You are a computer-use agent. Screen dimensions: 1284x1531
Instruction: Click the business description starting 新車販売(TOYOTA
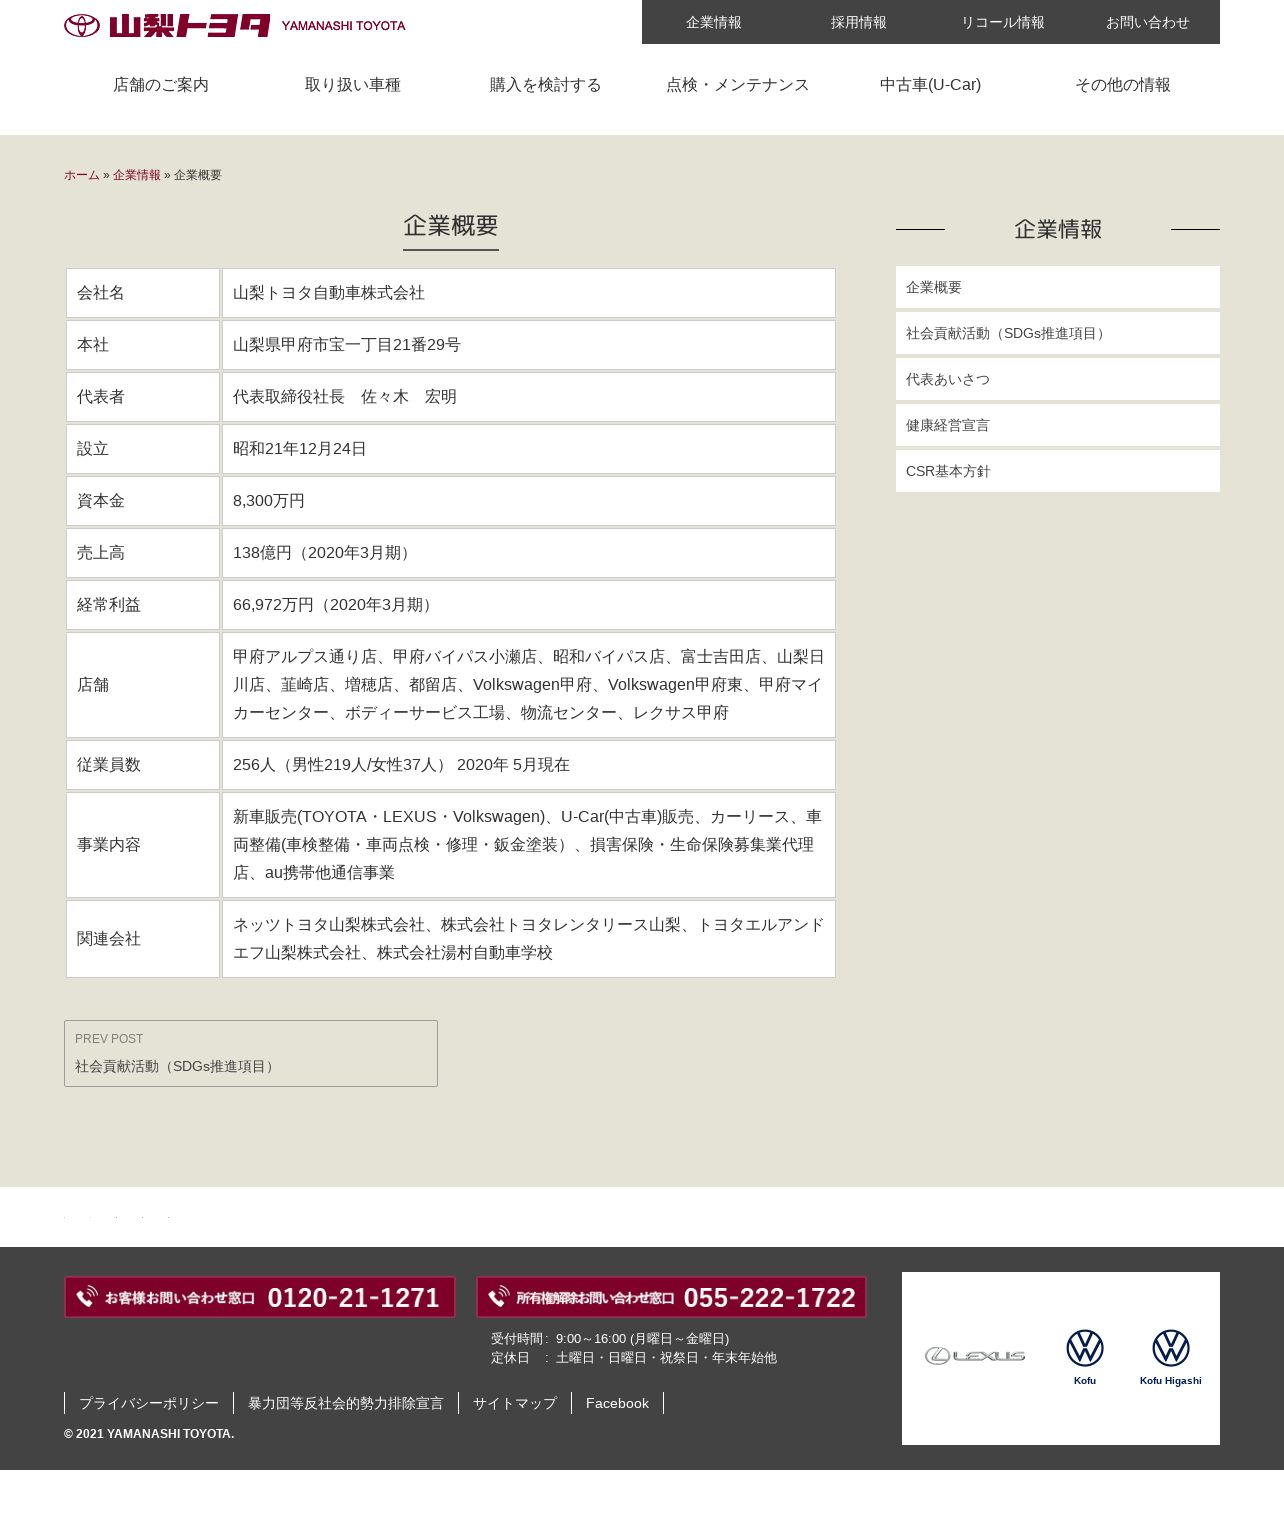(529, 845)
